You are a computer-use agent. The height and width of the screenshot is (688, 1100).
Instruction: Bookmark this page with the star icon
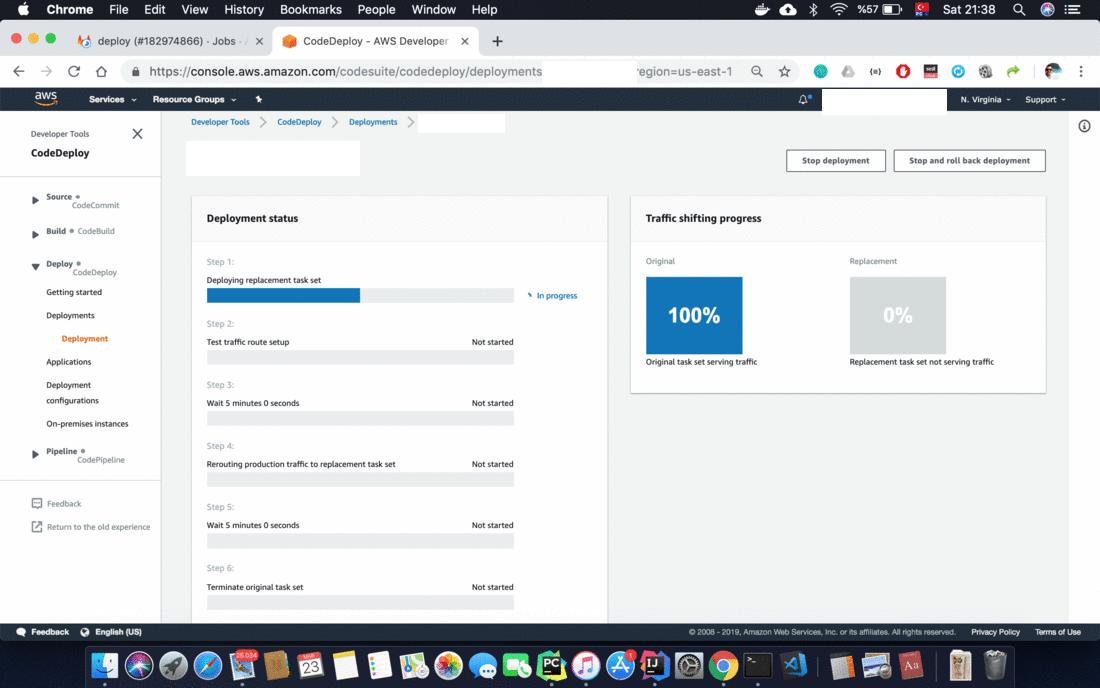[x=784, y=72]
